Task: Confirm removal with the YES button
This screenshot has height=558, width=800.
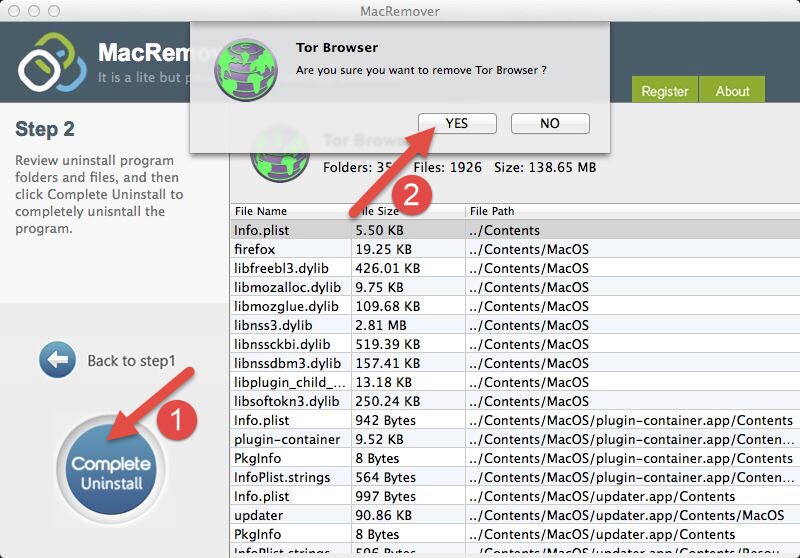Action: tap(457, 123)
